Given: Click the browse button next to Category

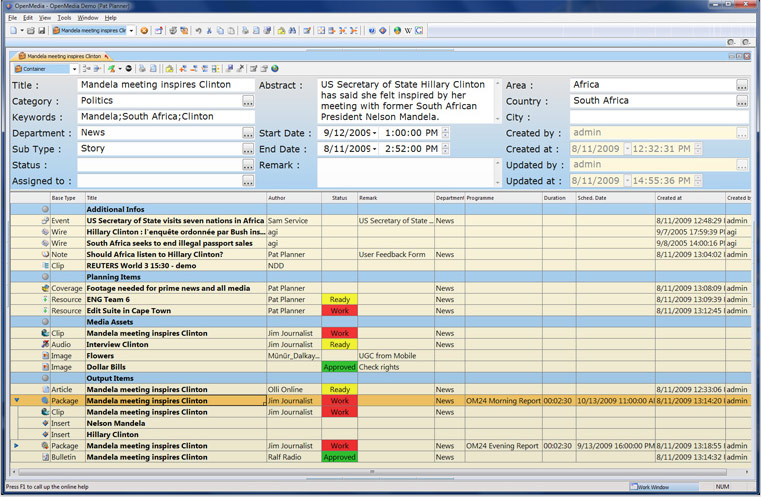Looking at the screenshot, I should point(248,101).
